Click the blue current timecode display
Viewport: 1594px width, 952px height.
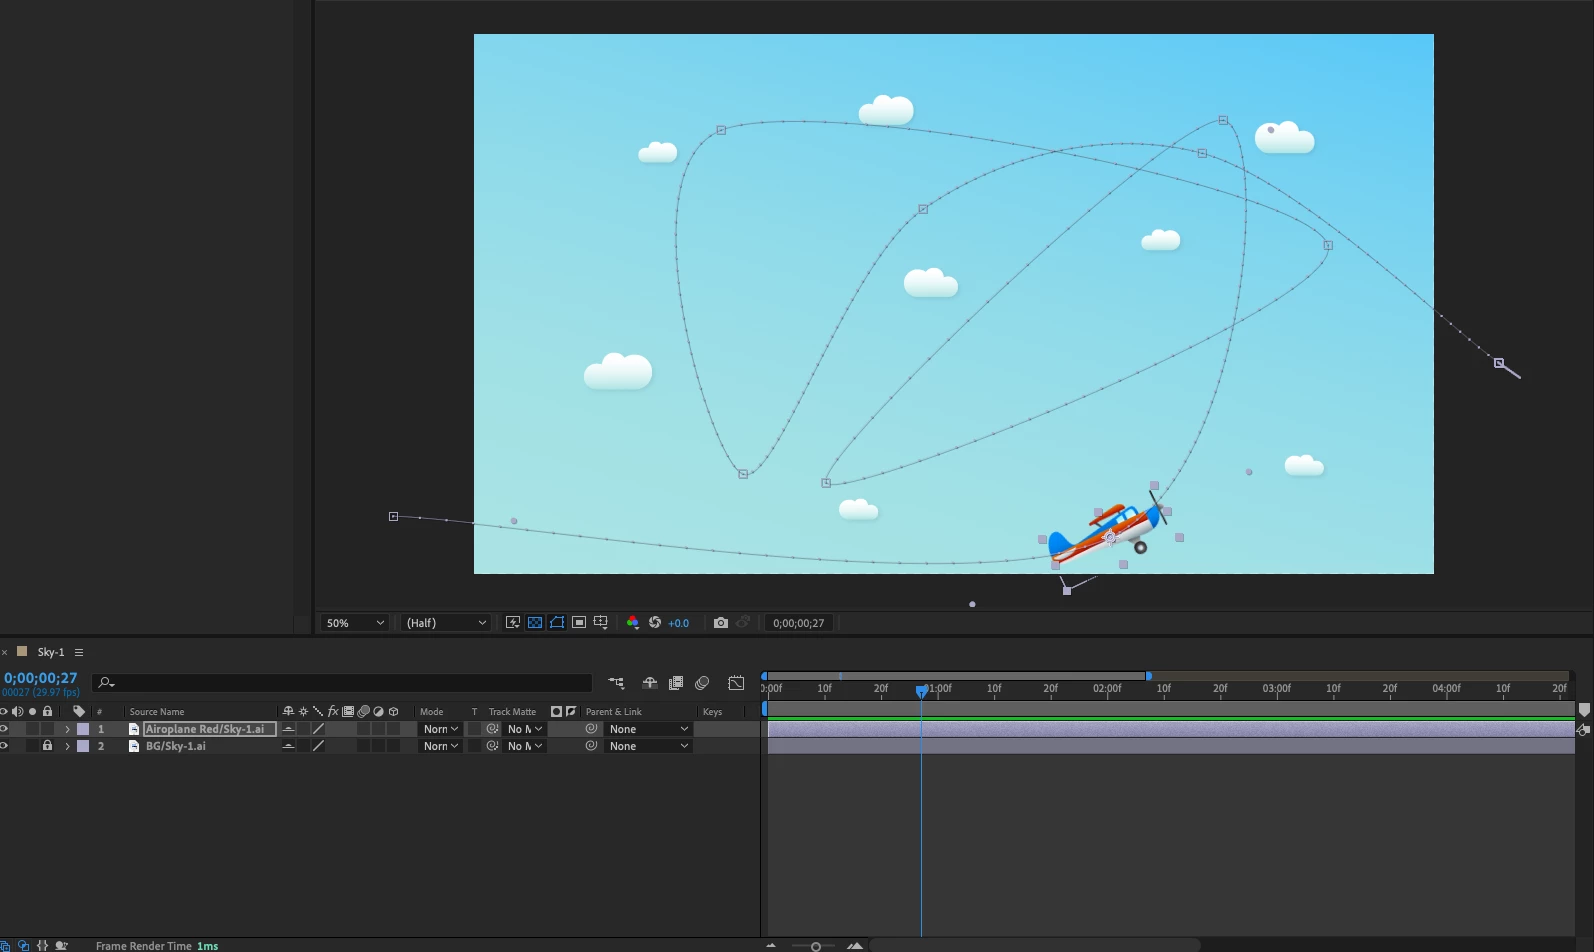[40, 678]
